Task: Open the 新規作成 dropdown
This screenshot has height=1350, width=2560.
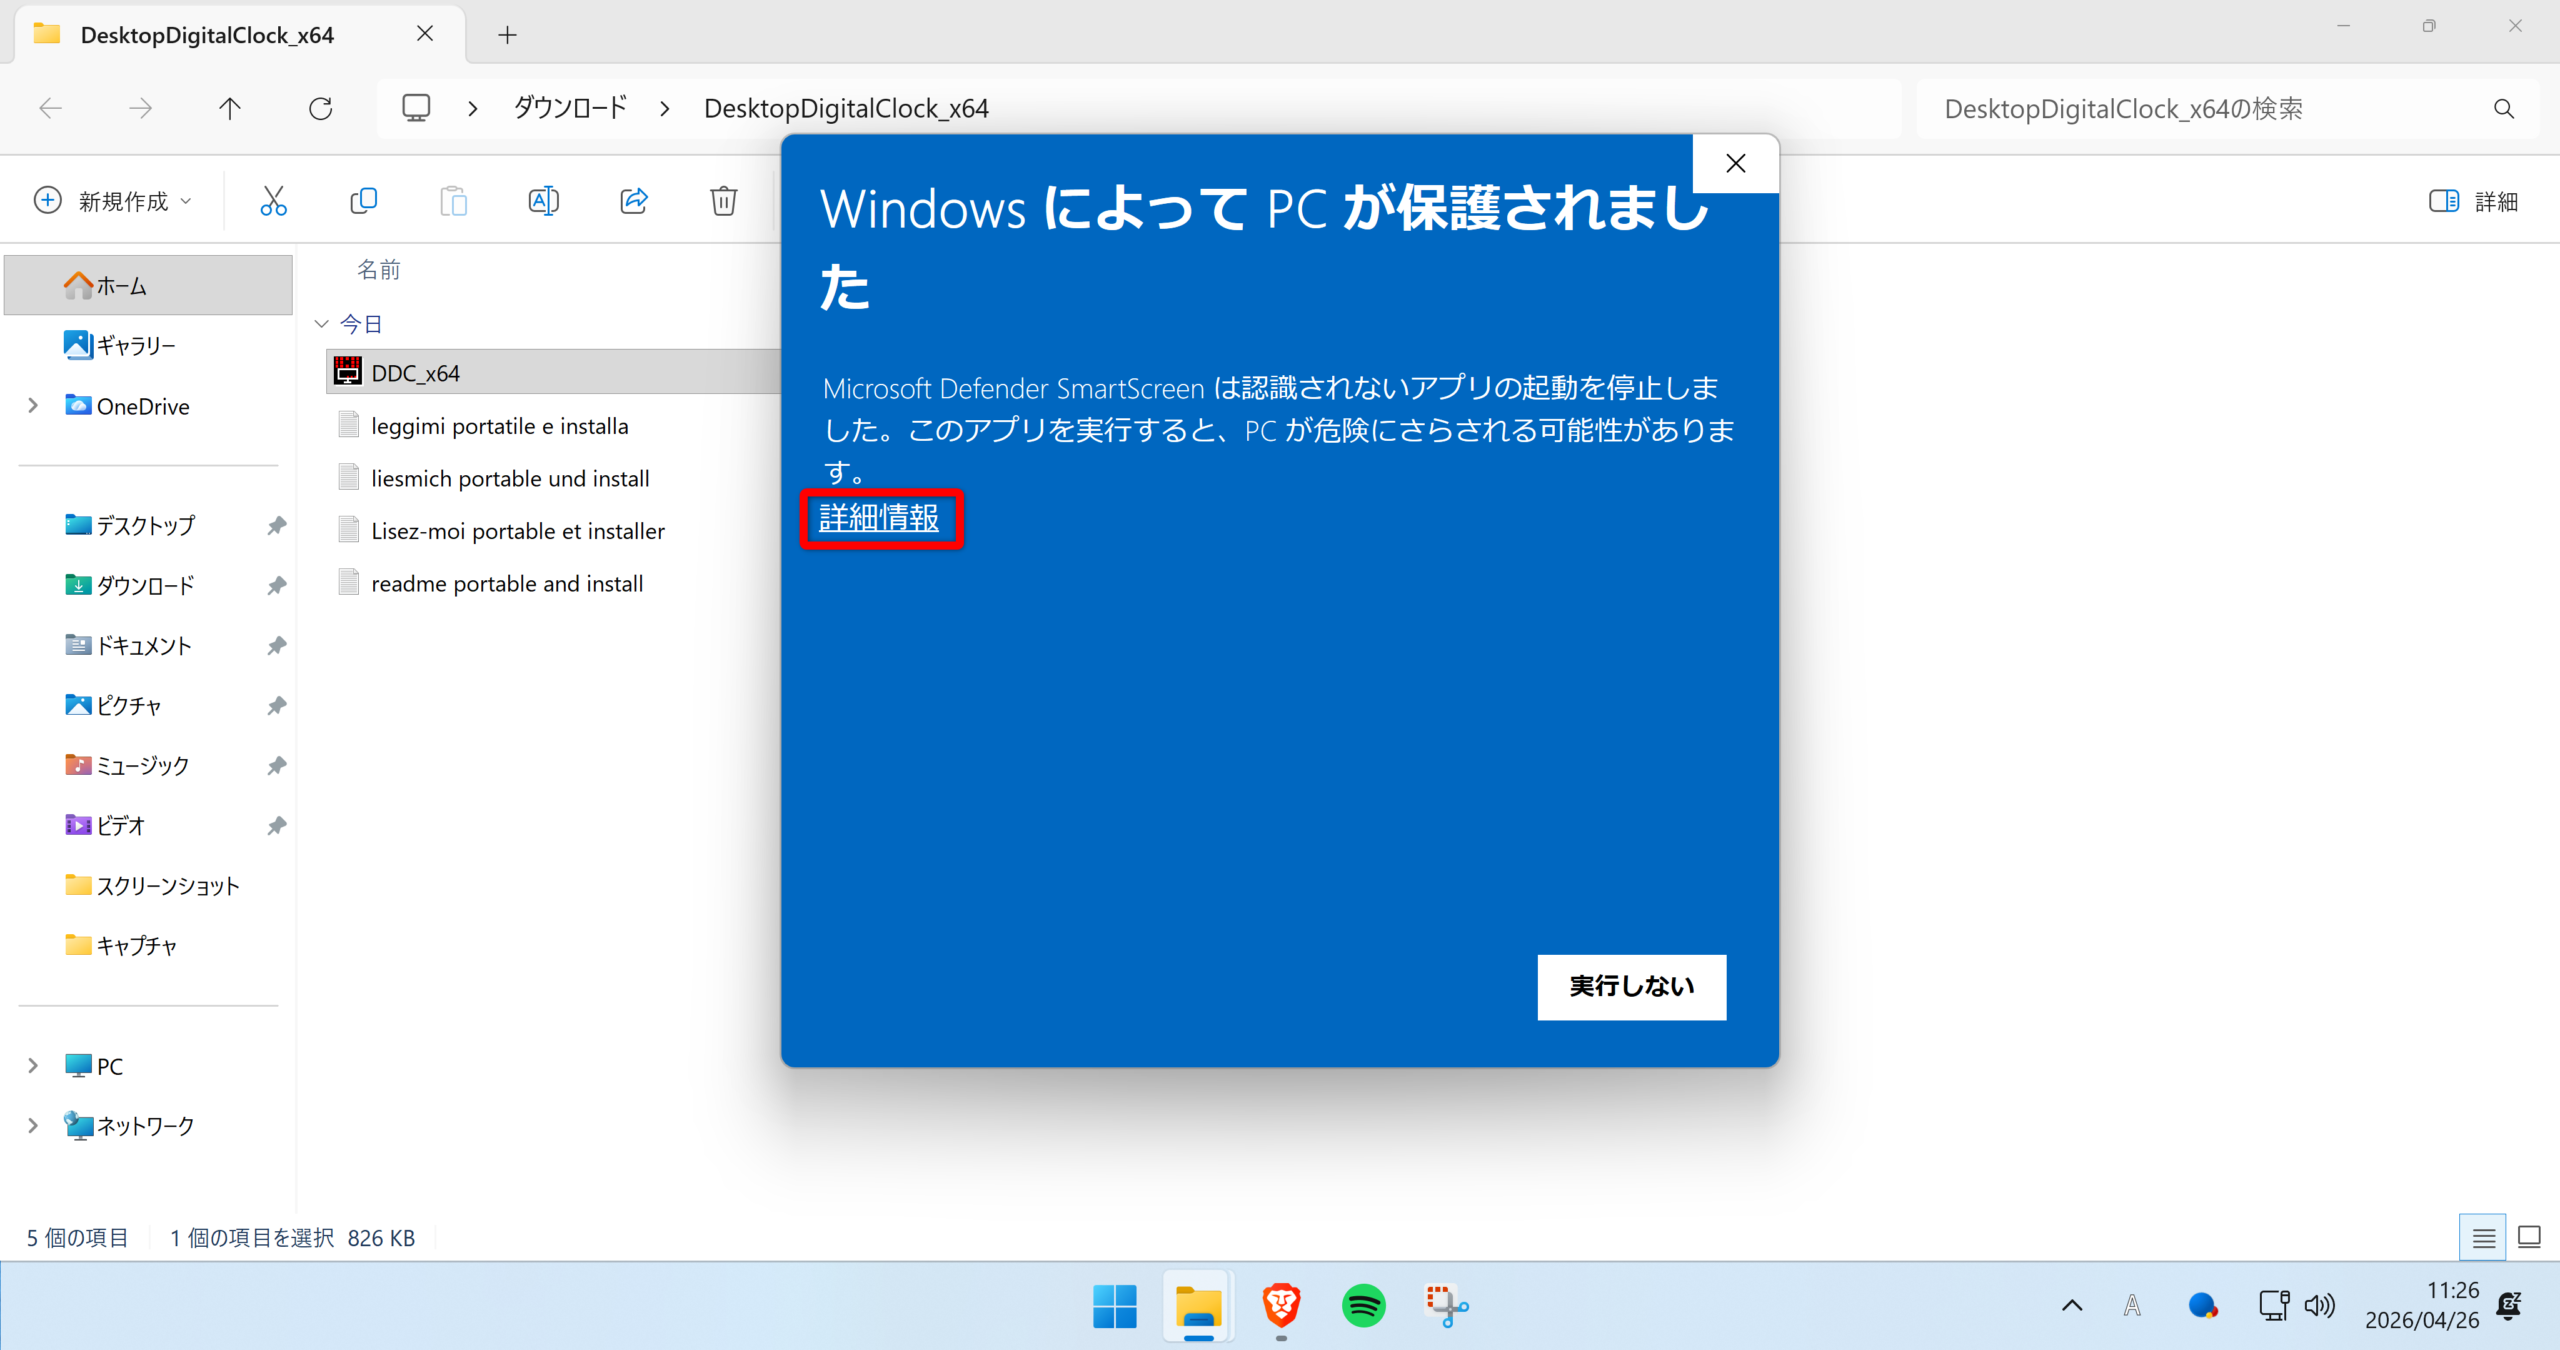Action: [112, 201]
